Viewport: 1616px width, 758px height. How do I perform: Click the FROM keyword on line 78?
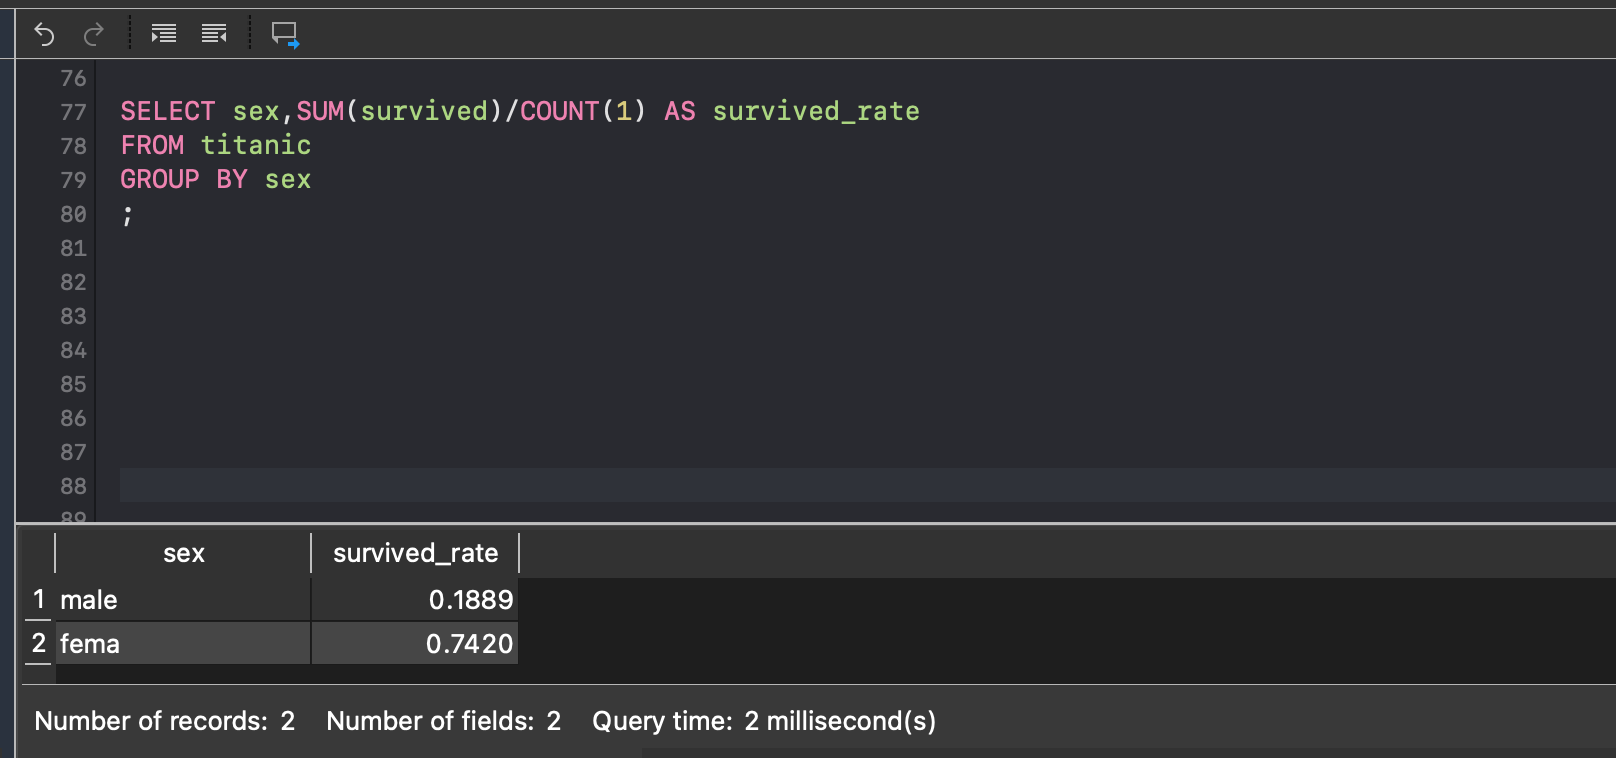[152, 145]
